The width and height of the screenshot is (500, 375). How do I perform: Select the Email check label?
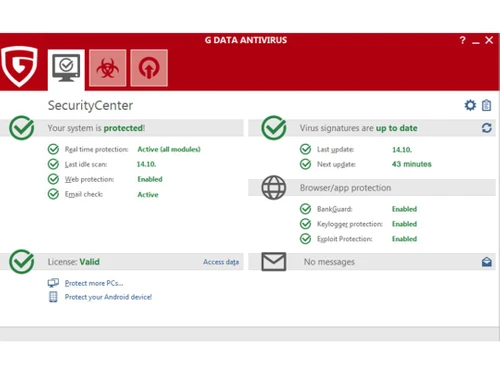click(84, 194)
